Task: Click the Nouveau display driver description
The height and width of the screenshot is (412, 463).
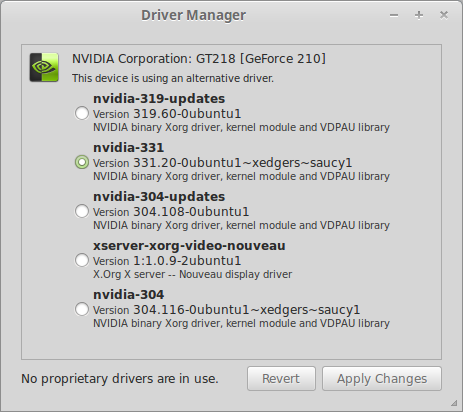Action: pos(193,274)
